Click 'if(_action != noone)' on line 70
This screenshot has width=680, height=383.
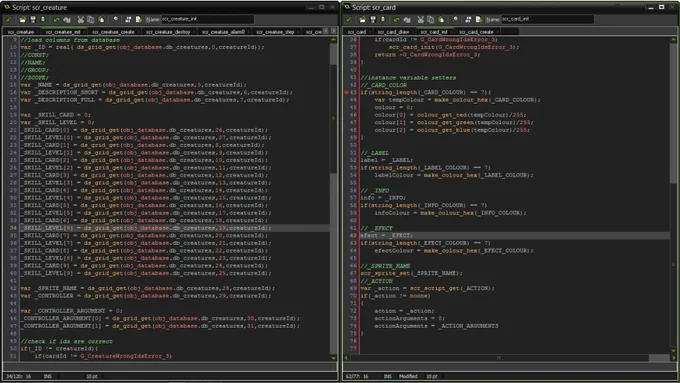point(395,296)
